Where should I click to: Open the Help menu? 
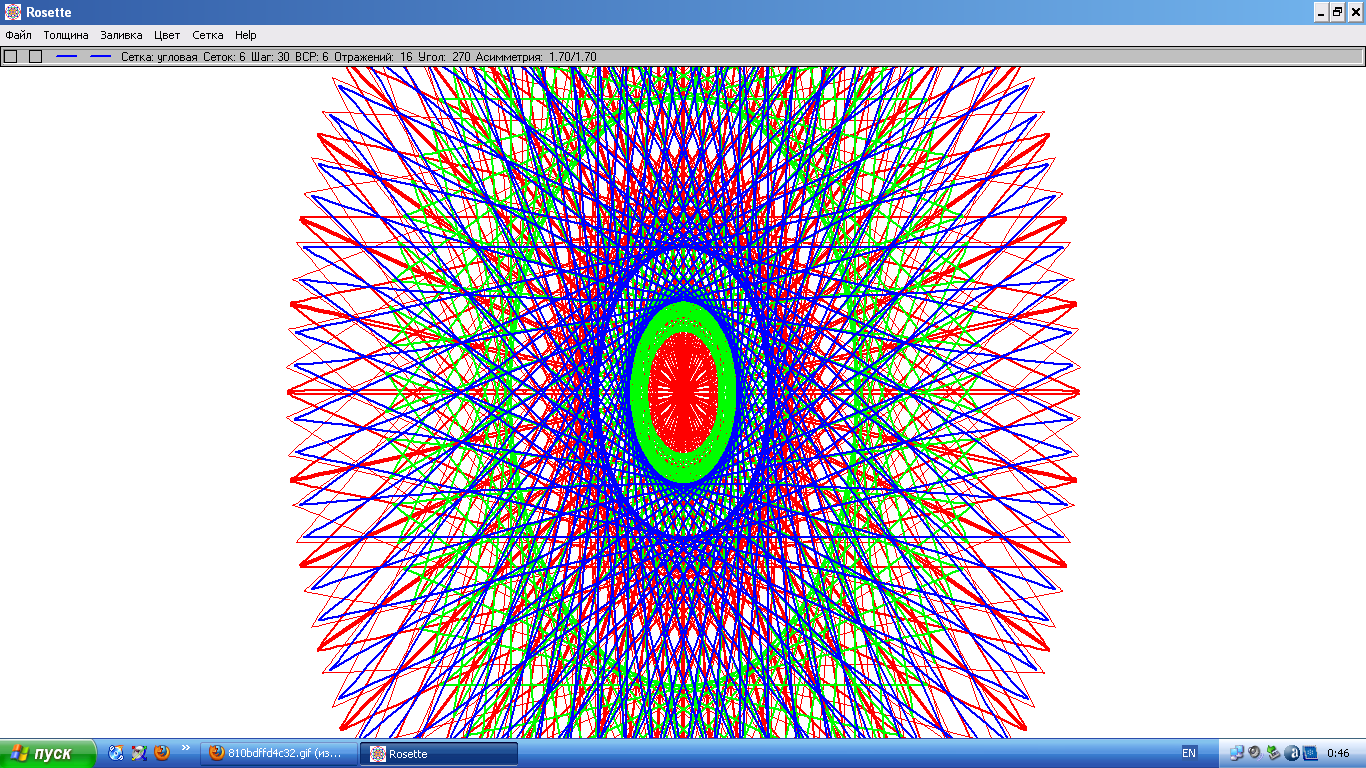pos(246,35)
